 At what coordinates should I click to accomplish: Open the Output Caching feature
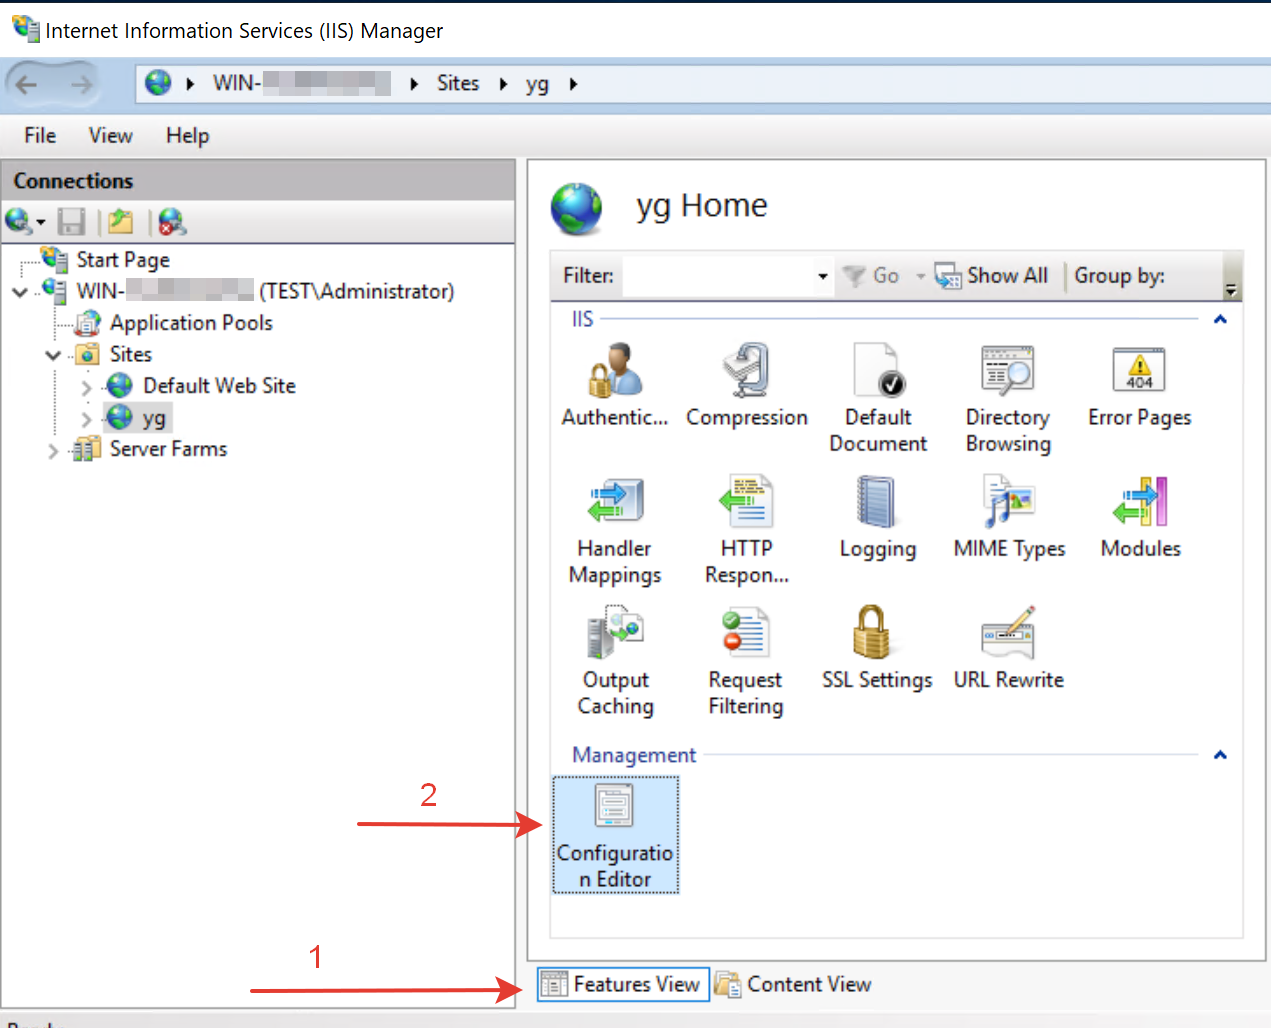click(616, 662)
